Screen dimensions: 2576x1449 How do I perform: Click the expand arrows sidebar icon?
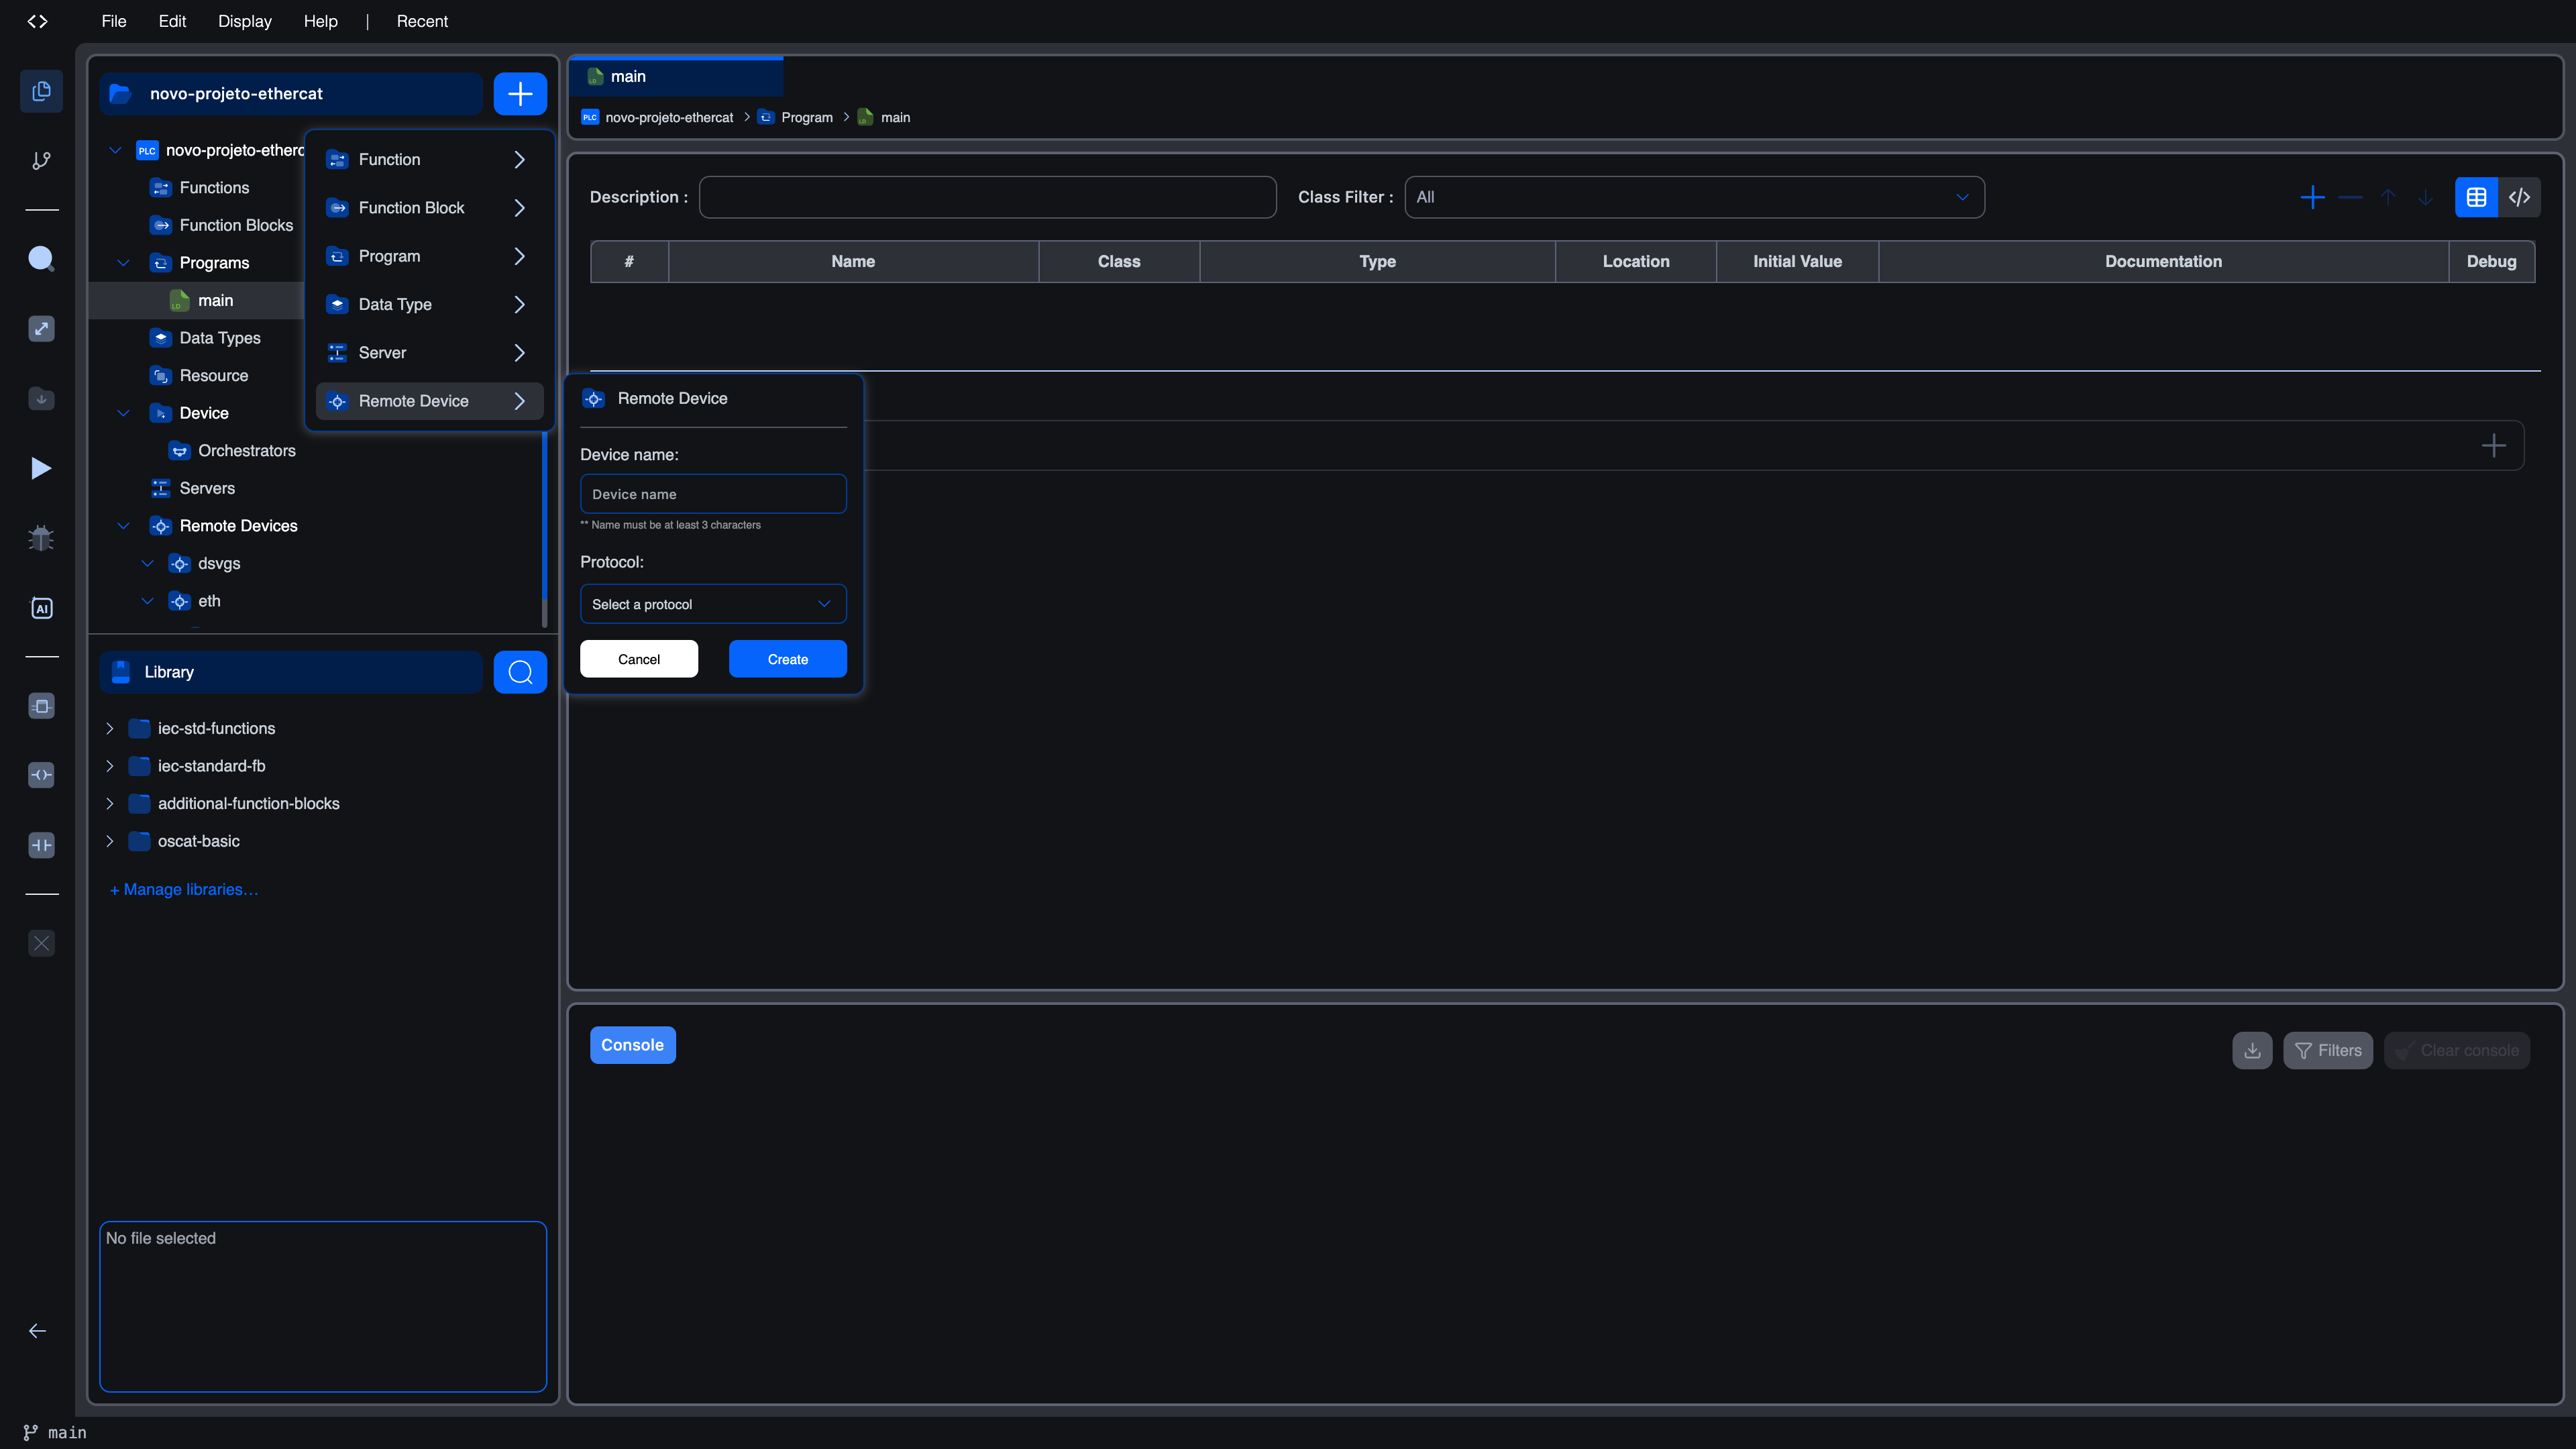point(41,329)
